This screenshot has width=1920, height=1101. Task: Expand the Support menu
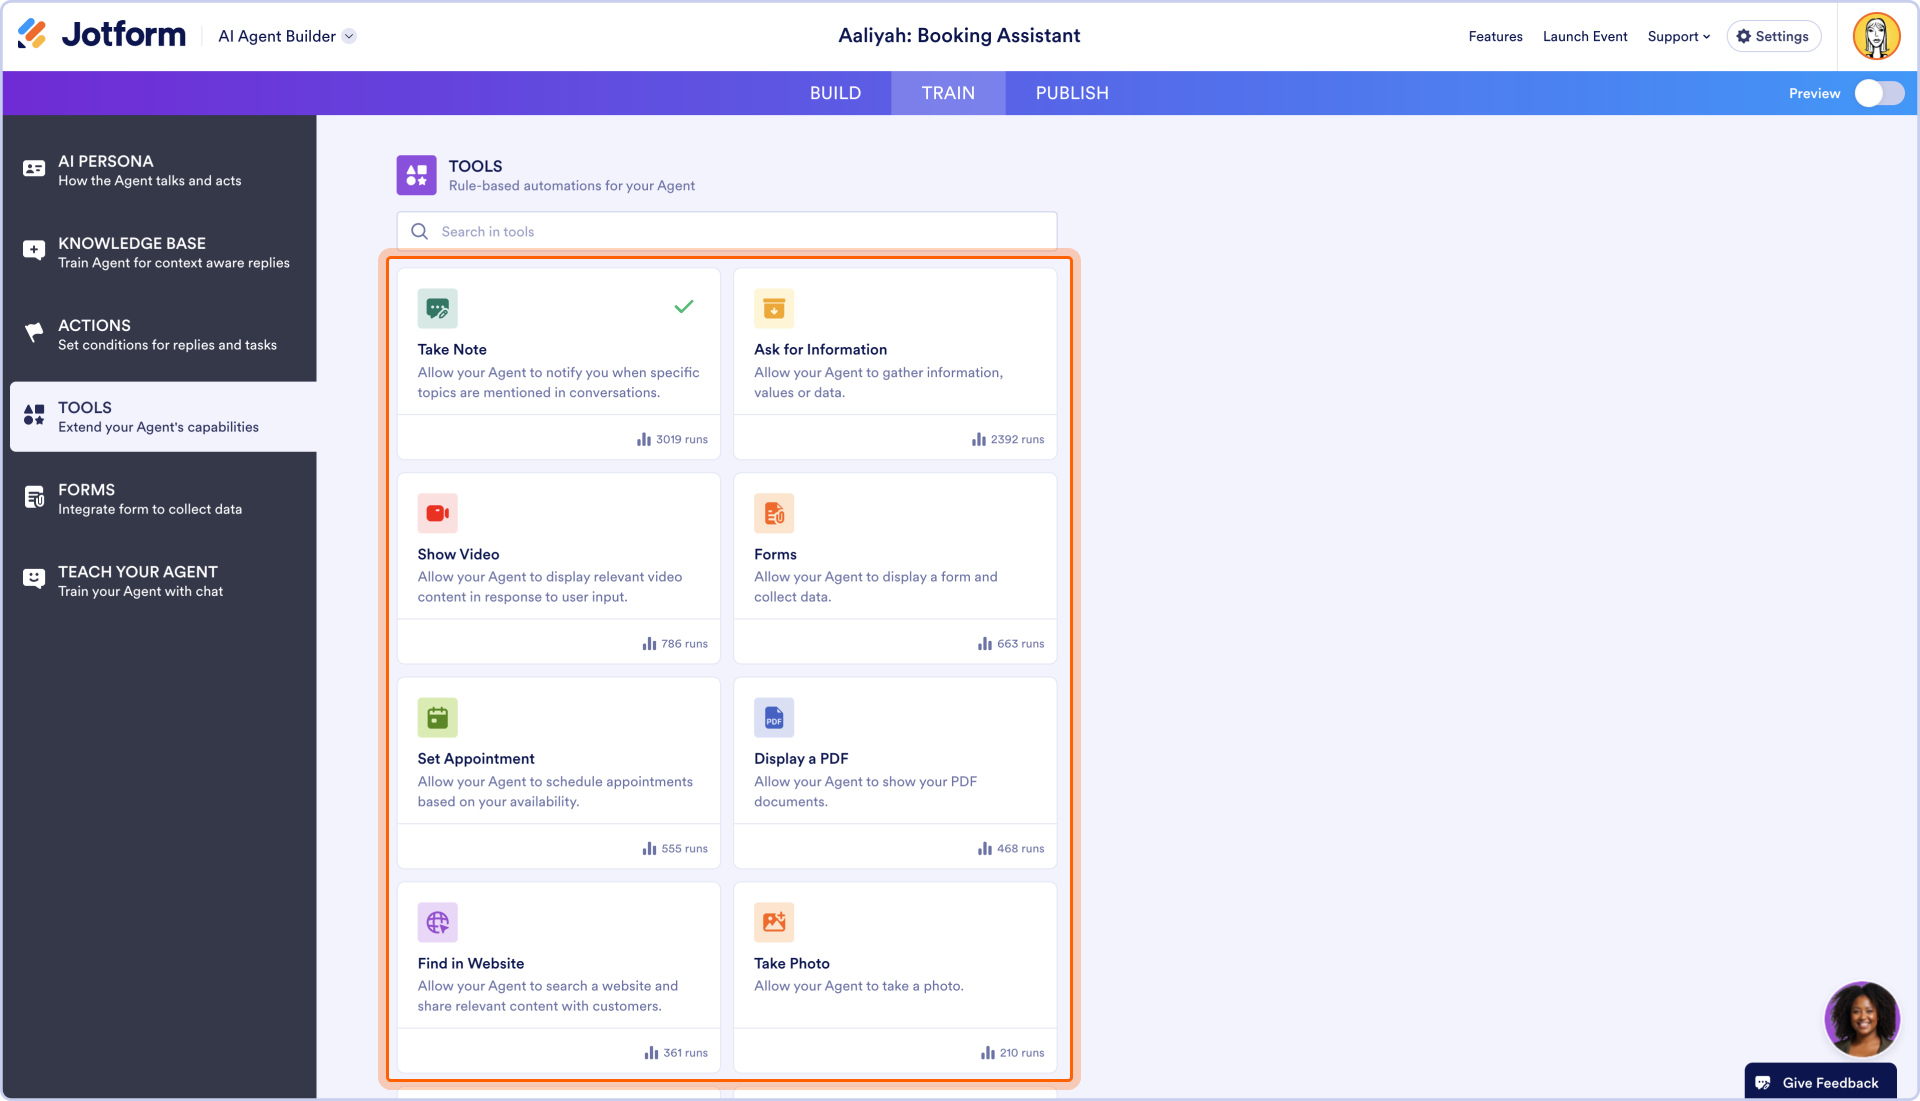(x=1678, y=36)
